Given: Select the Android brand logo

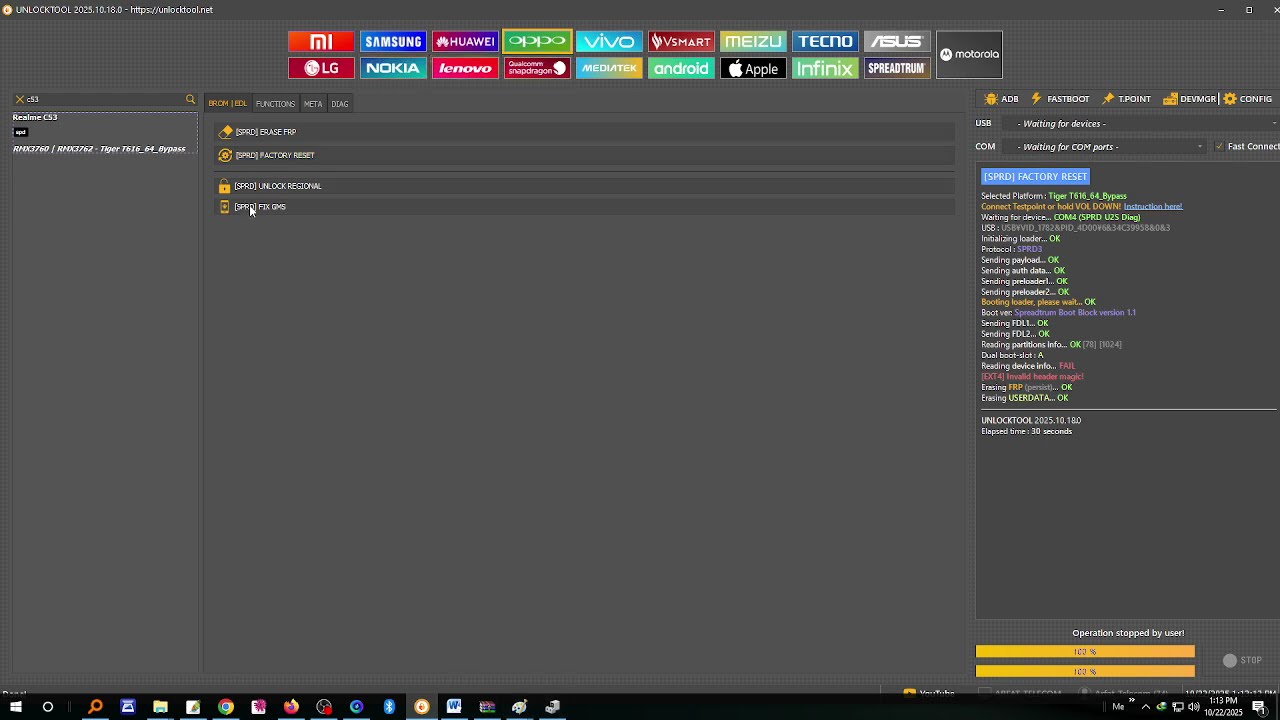Looking at the screenshot, I should (x=681, y=68).
